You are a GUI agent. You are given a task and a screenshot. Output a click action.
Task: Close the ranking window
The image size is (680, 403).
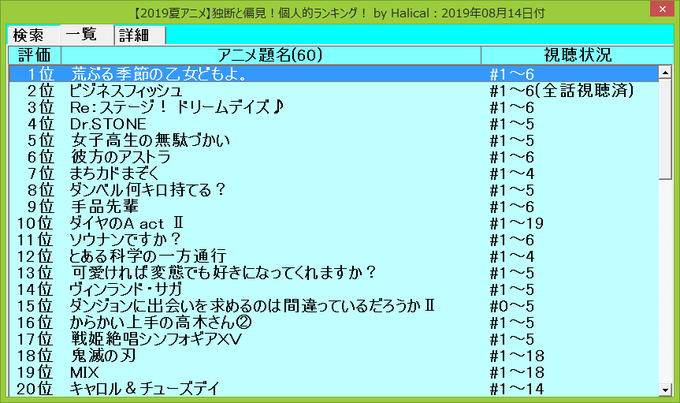pyautogui.click(x=662, y=9)
